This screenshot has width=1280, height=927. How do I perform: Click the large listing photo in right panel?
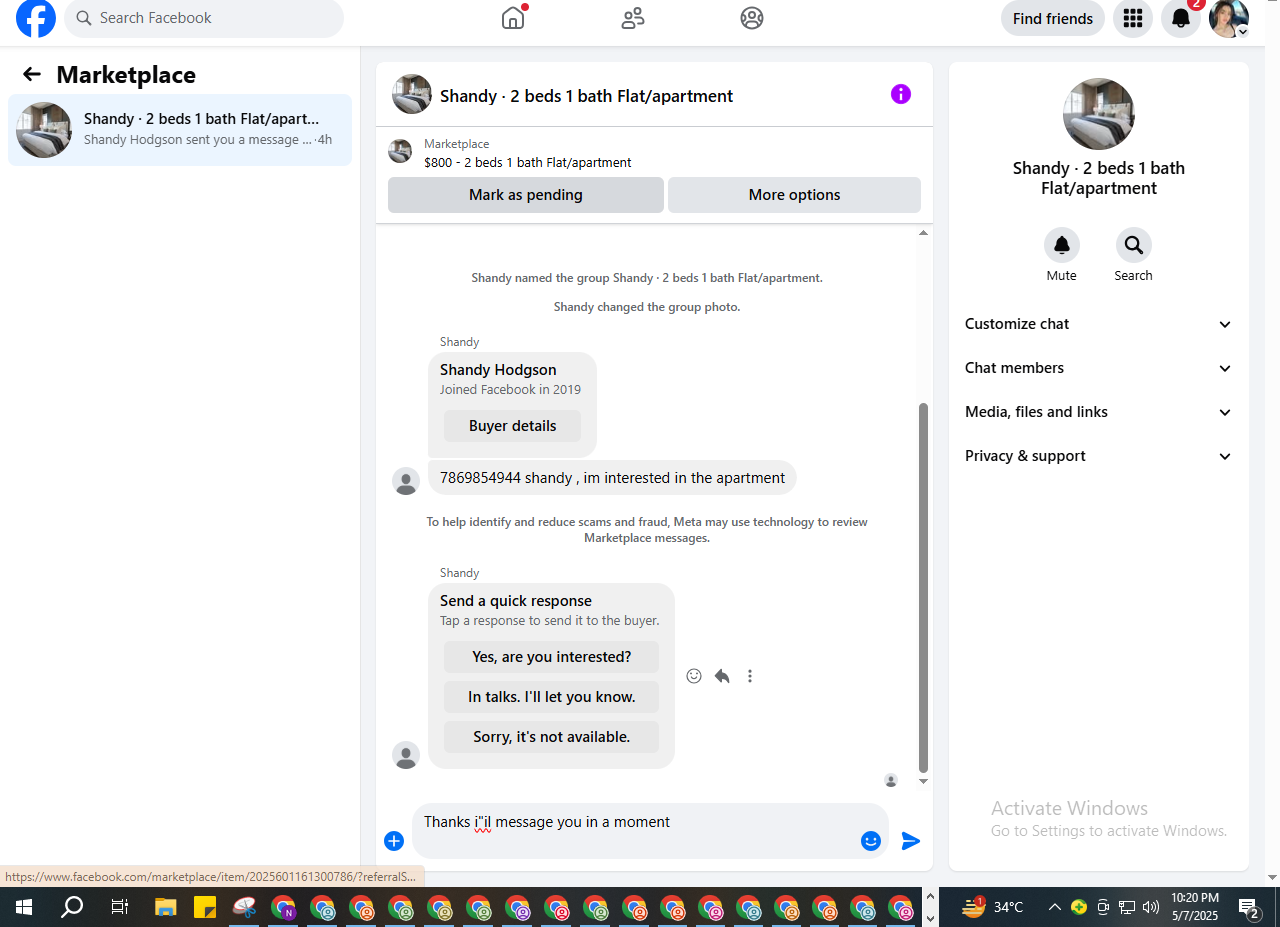[x=1099, y=114]
